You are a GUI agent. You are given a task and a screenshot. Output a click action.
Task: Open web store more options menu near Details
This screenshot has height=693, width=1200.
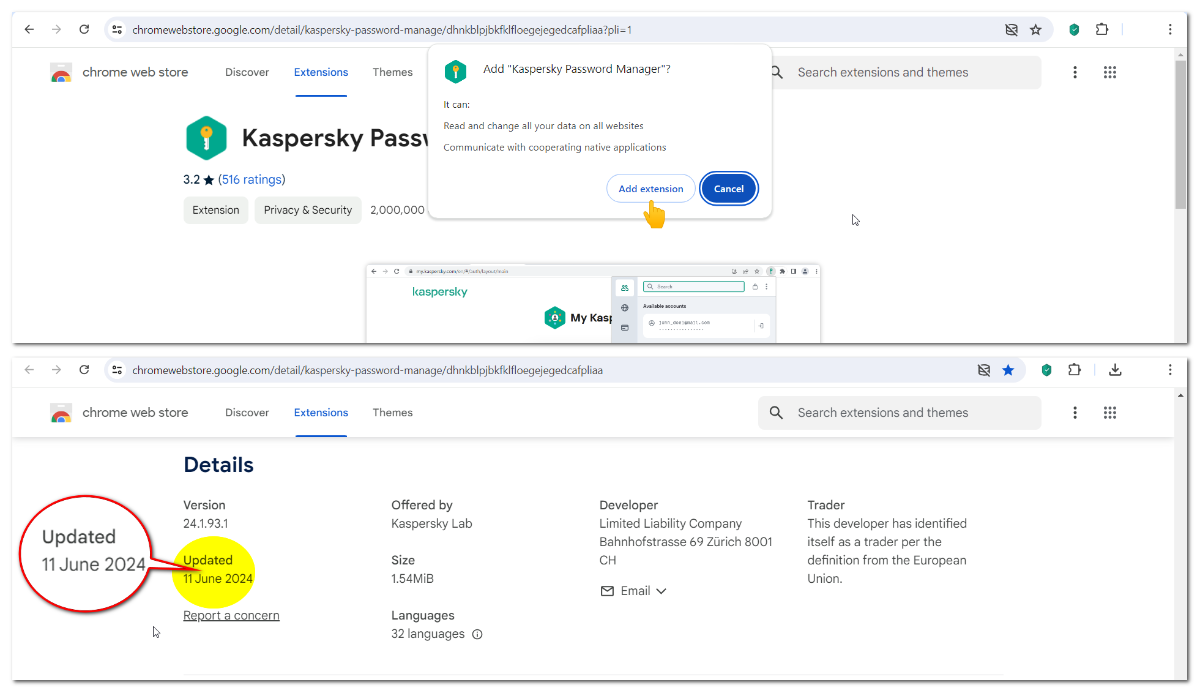(x=1075, y=412)
